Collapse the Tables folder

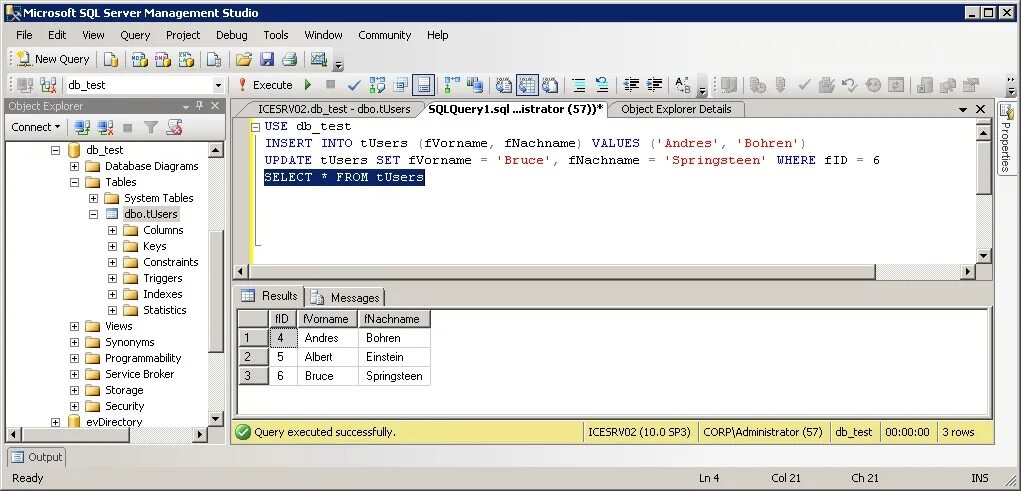[x=74, y=182]
